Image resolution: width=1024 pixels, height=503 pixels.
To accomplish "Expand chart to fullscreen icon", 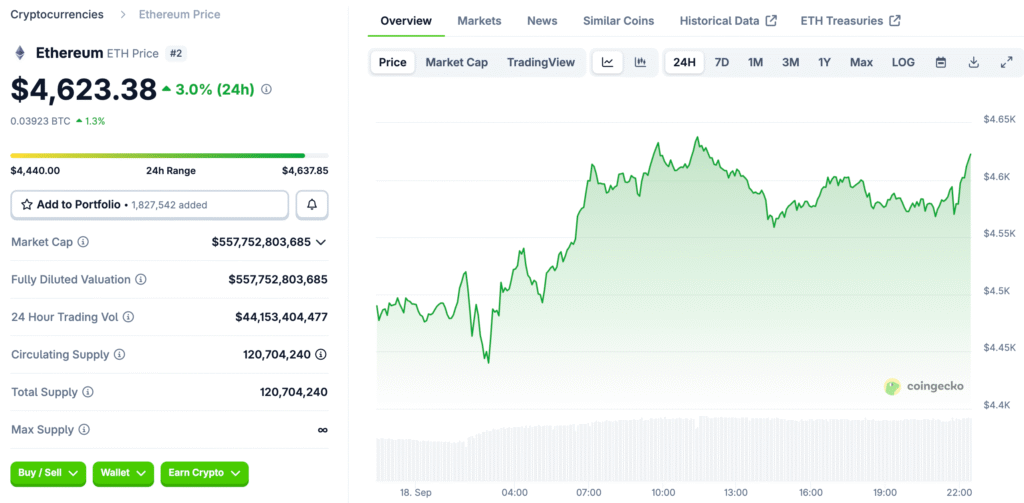I will (x=1006, y=63).
